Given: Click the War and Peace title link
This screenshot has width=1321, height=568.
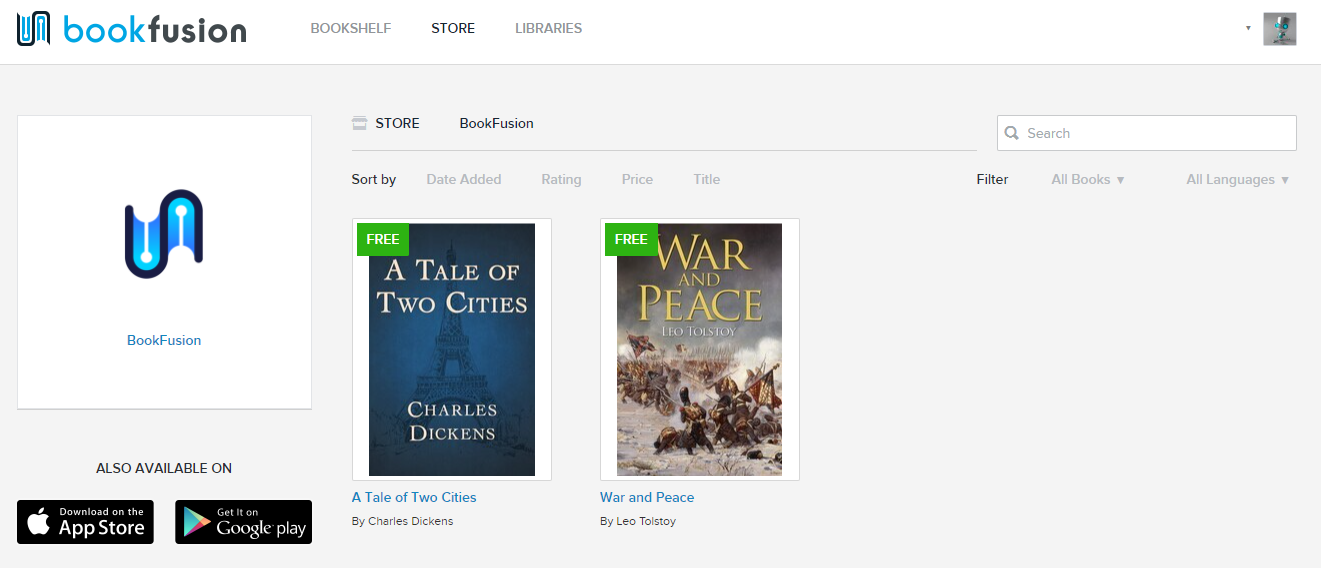Looking at the screenshot, I should click(647, 497).
